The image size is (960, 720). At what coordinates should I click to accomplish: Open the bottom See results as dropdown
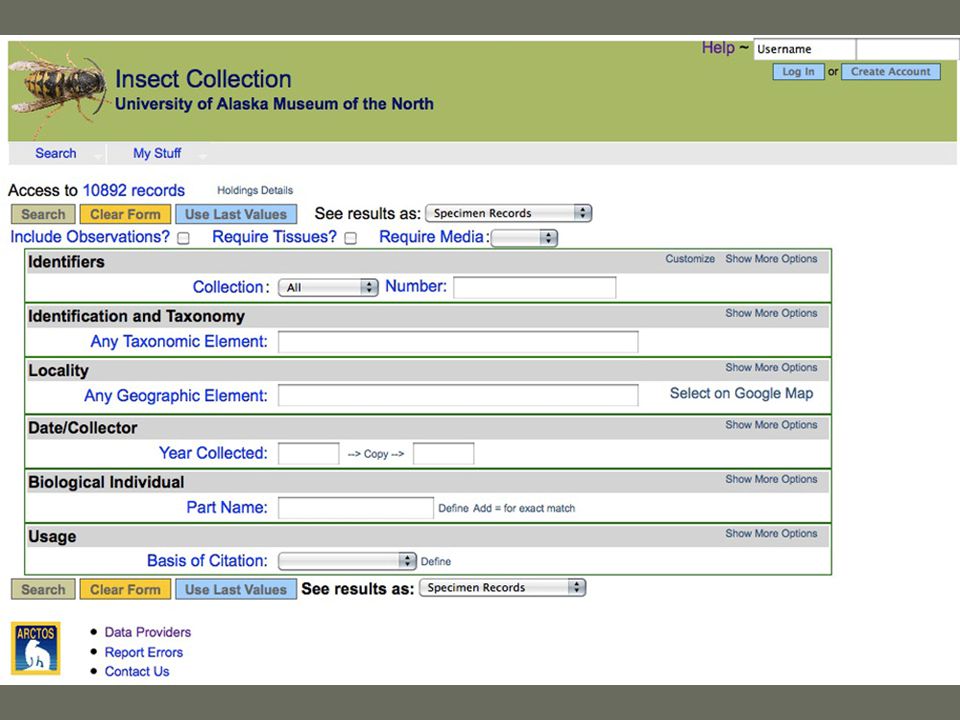[x=502, y=588]
